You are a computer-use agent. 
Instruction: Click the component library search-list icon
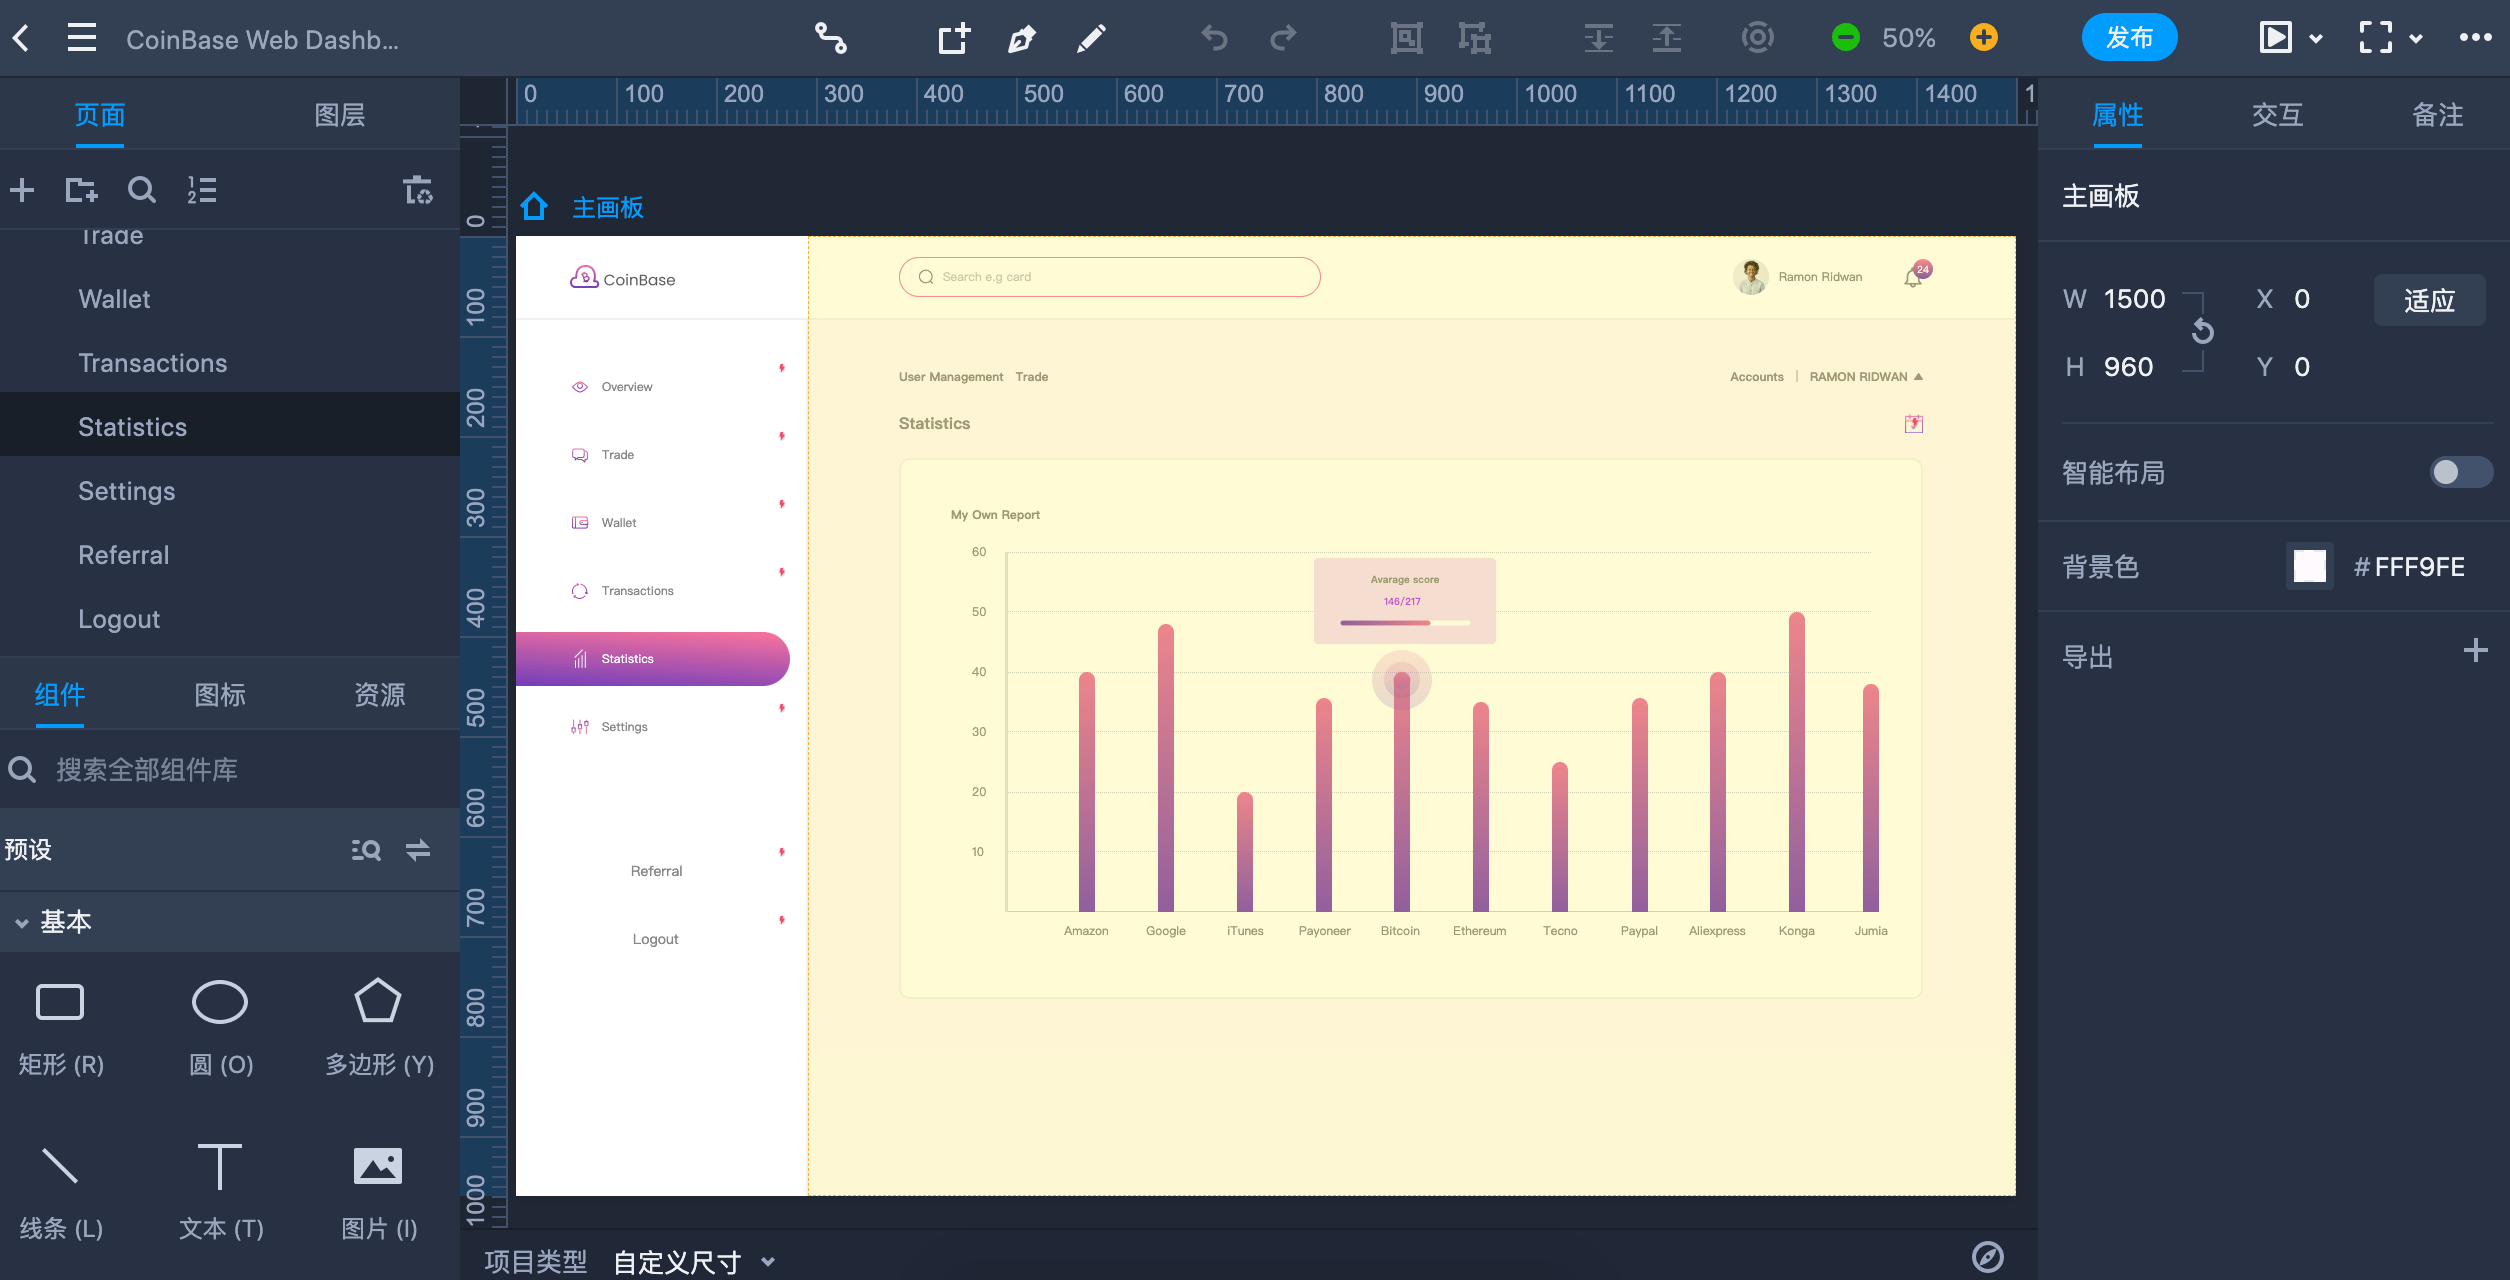pyautogui.click(x=366, y=850)
